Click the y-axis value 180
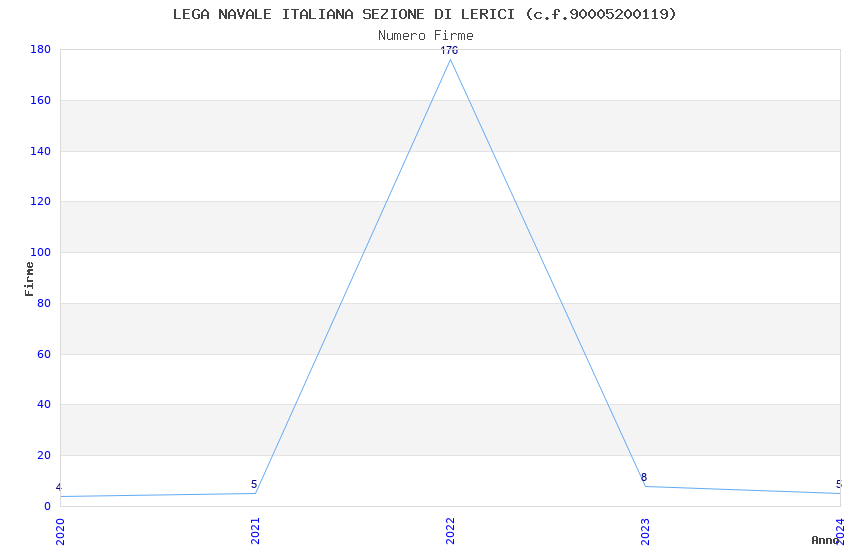This screenshot has height=550, width=850. (41, 49)
